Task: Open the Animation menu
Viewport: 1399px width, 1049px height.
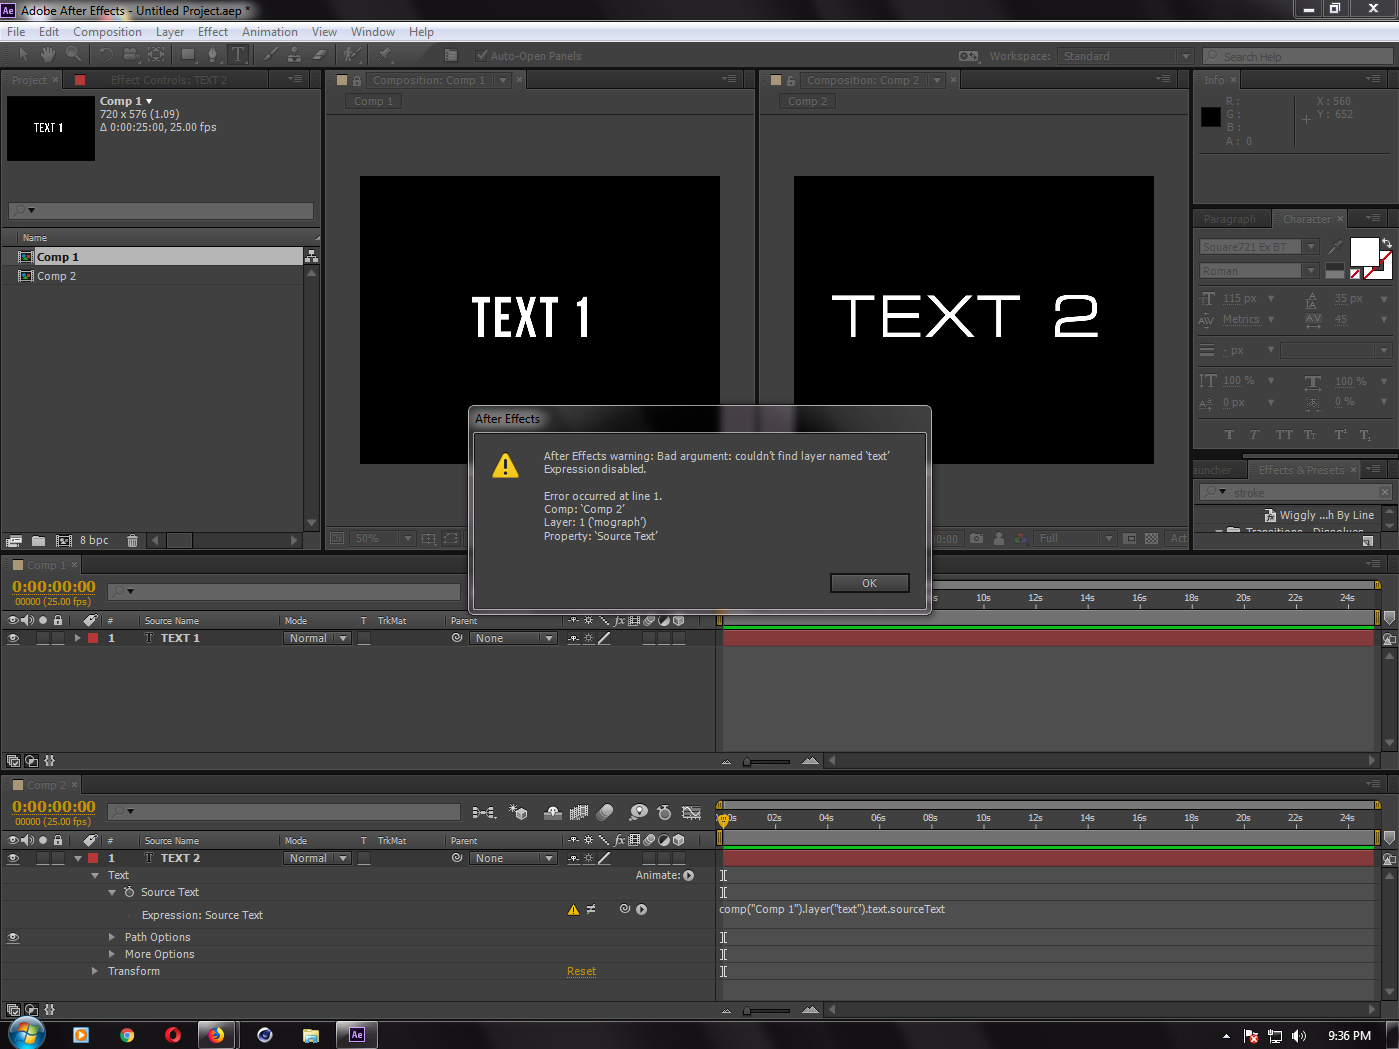Action: 269,31
